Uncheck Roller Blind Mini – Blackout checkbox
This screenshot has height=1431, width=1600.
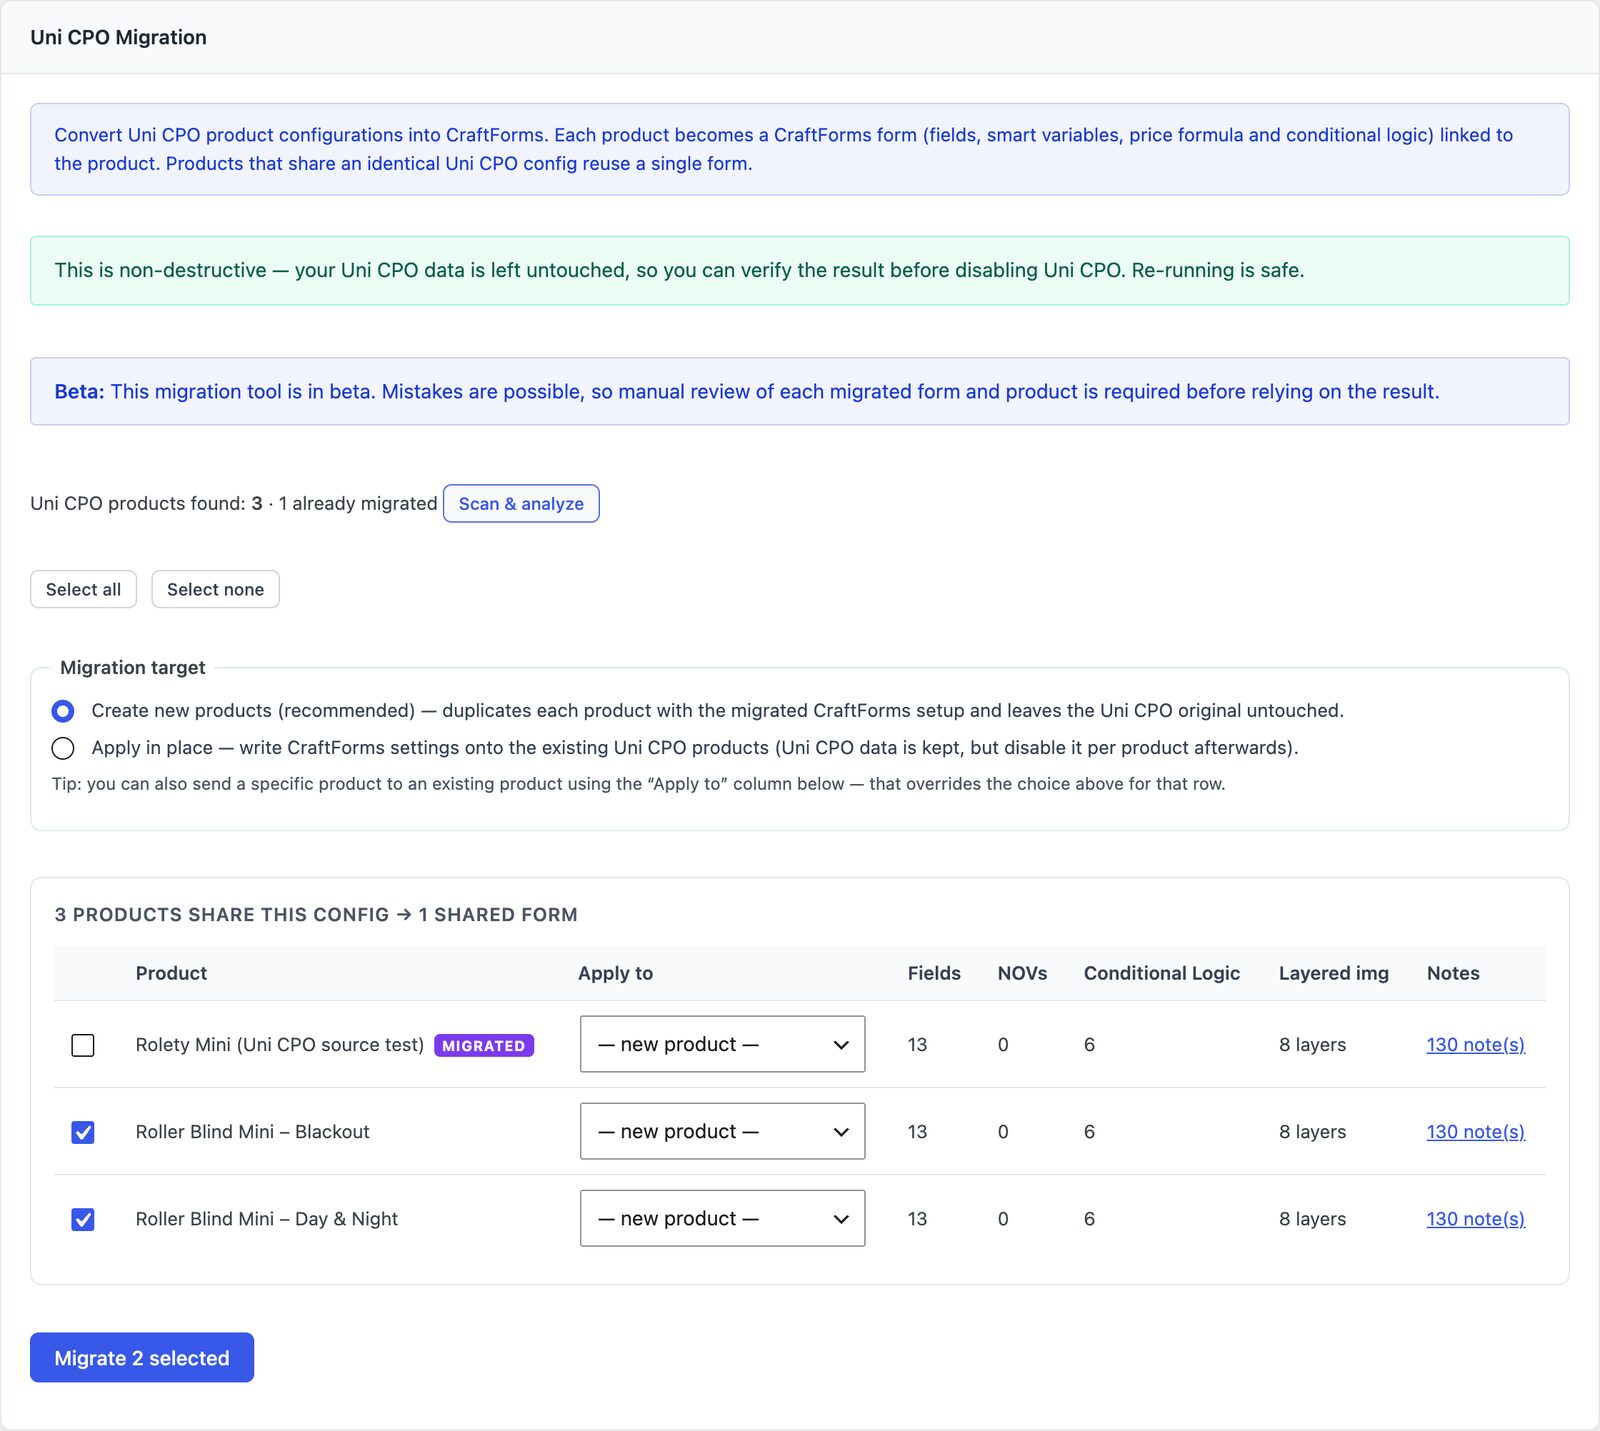(x=83, y=1132)
